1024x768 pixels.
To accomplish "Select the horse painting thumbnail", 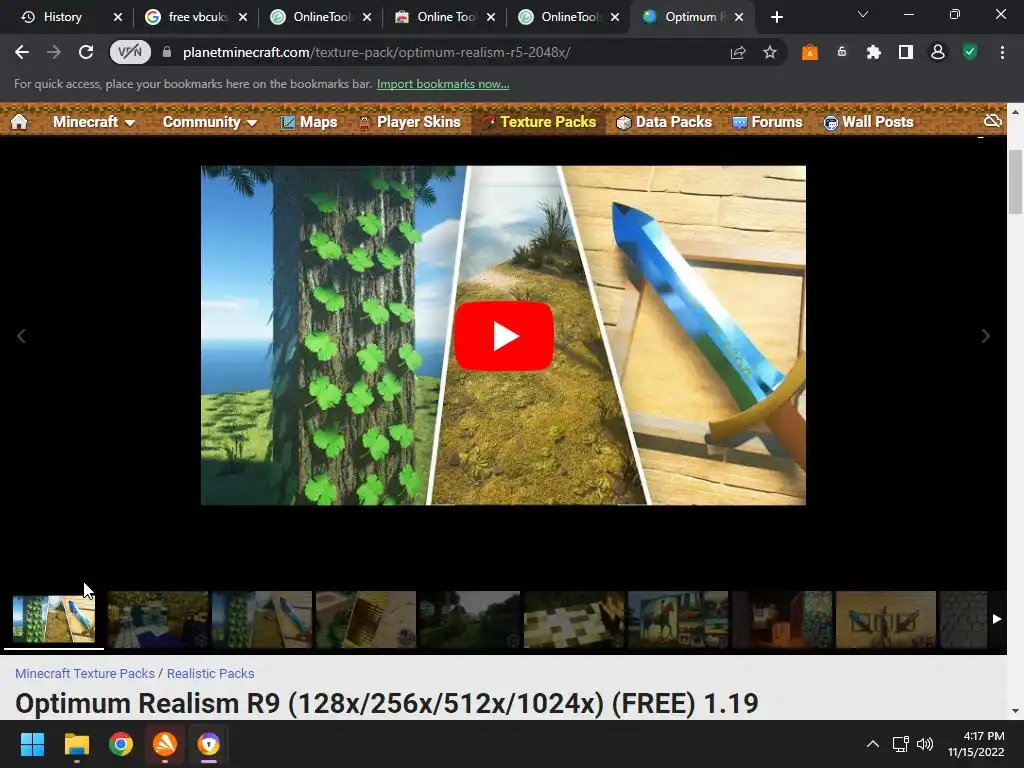I will click(x=678, y=619).
